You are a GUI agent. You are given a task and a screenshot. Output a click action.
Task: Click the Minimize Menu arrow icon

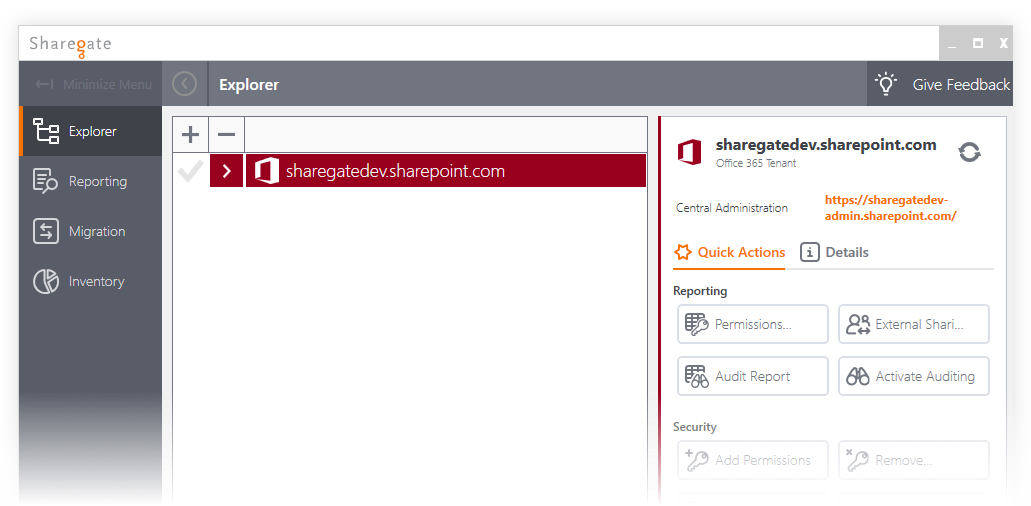pyautogui.click(x=44, y=84)
